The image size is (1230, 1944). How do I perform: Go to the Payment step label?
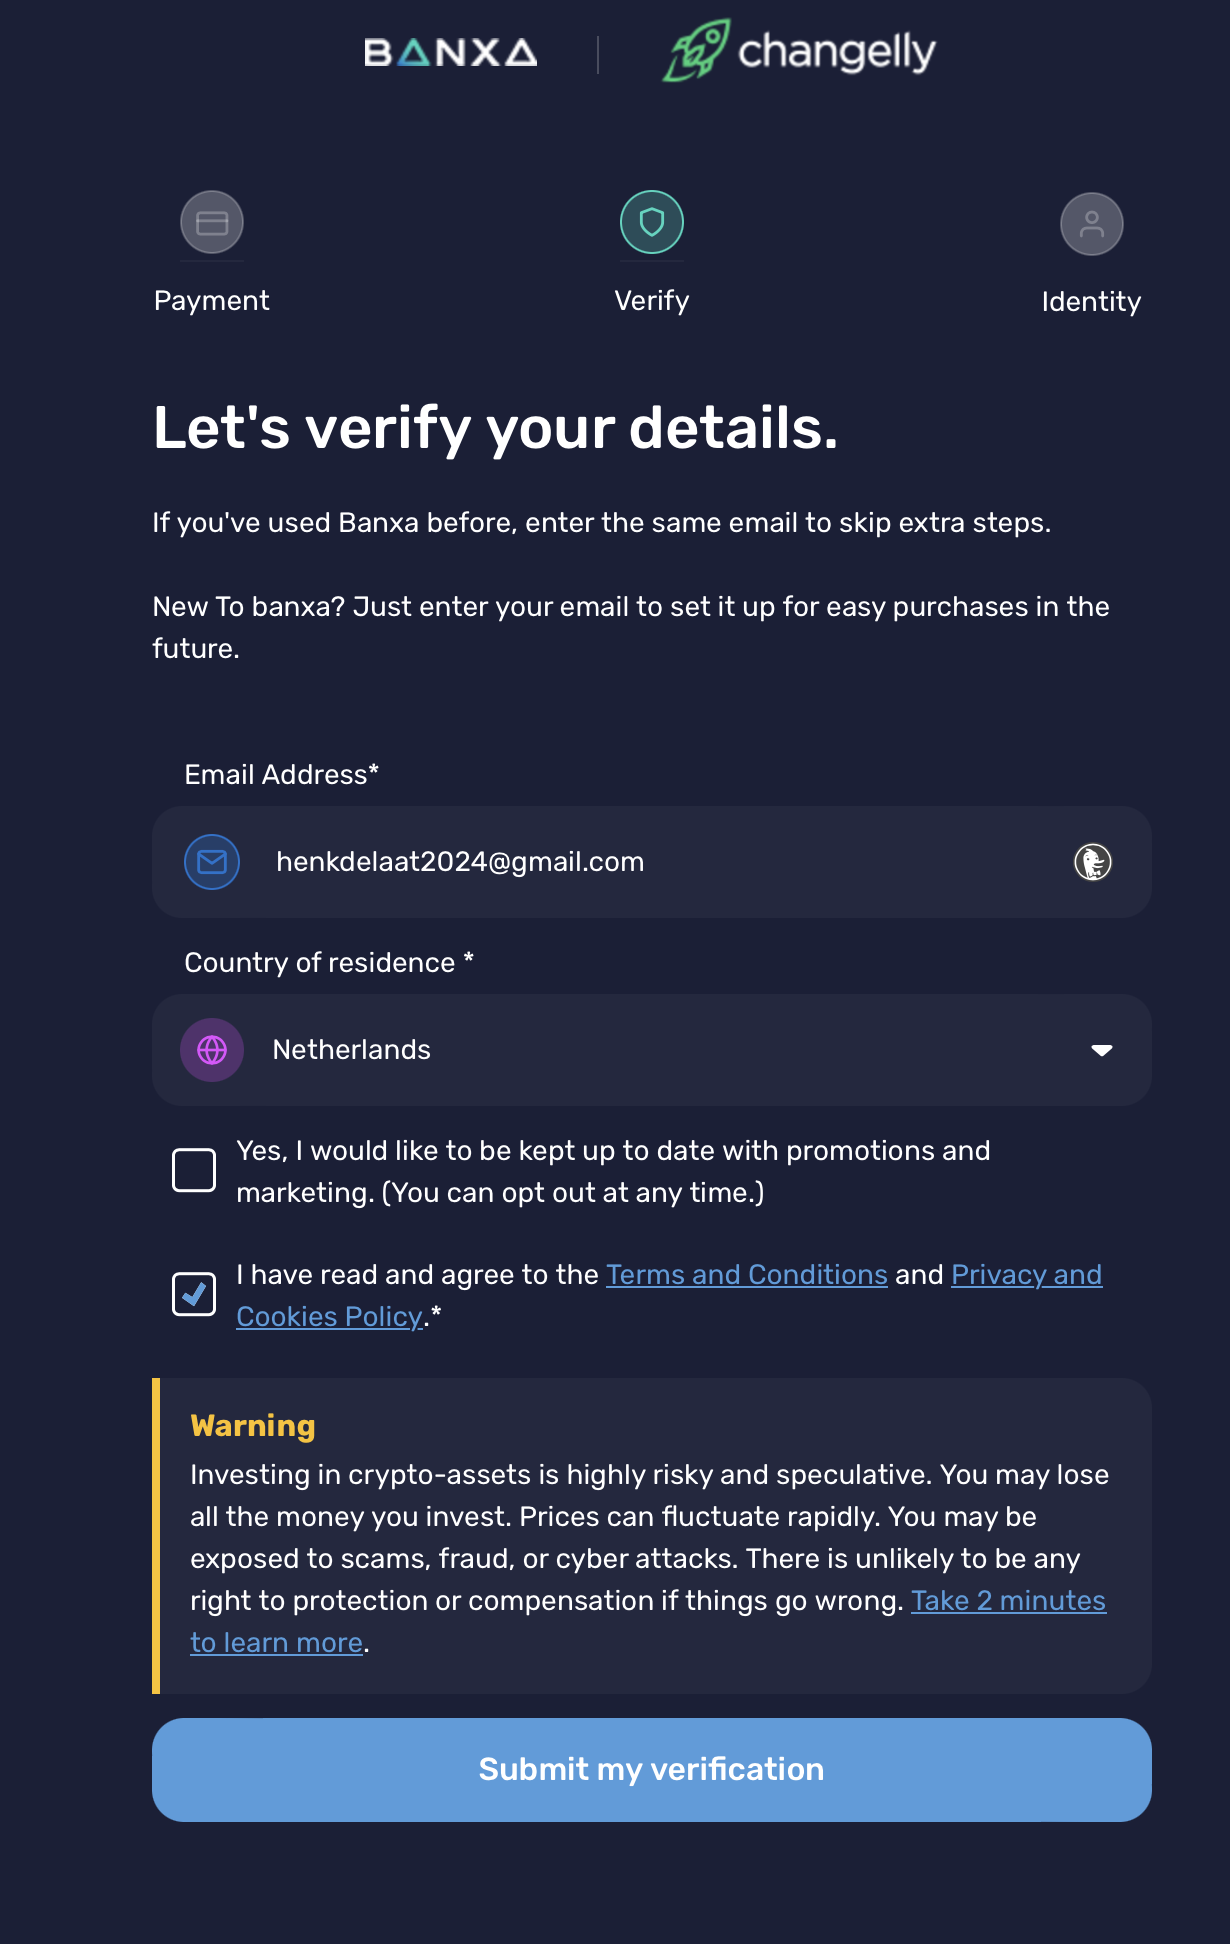[212, 301]
